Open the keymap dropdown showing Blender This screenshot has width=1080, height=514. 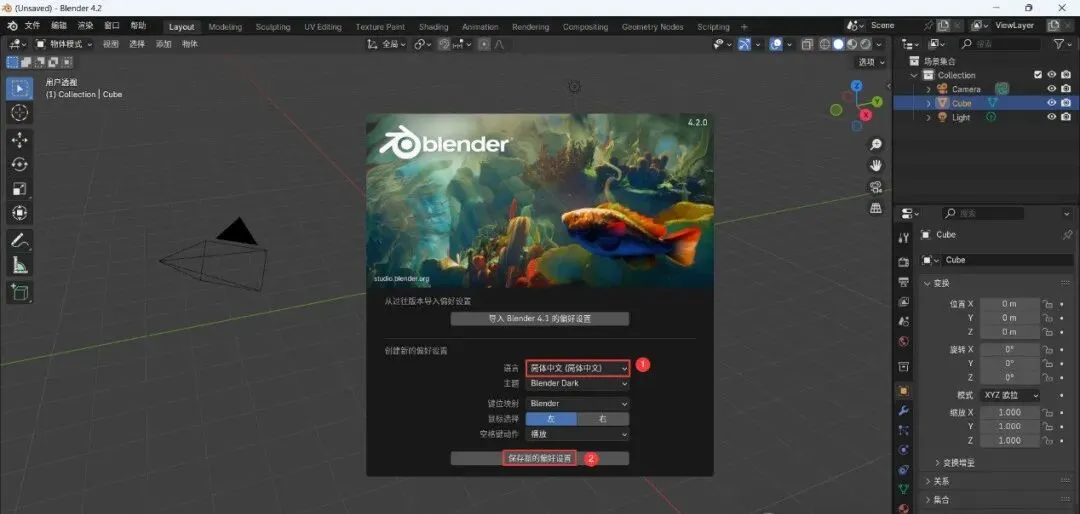point(577,404)
